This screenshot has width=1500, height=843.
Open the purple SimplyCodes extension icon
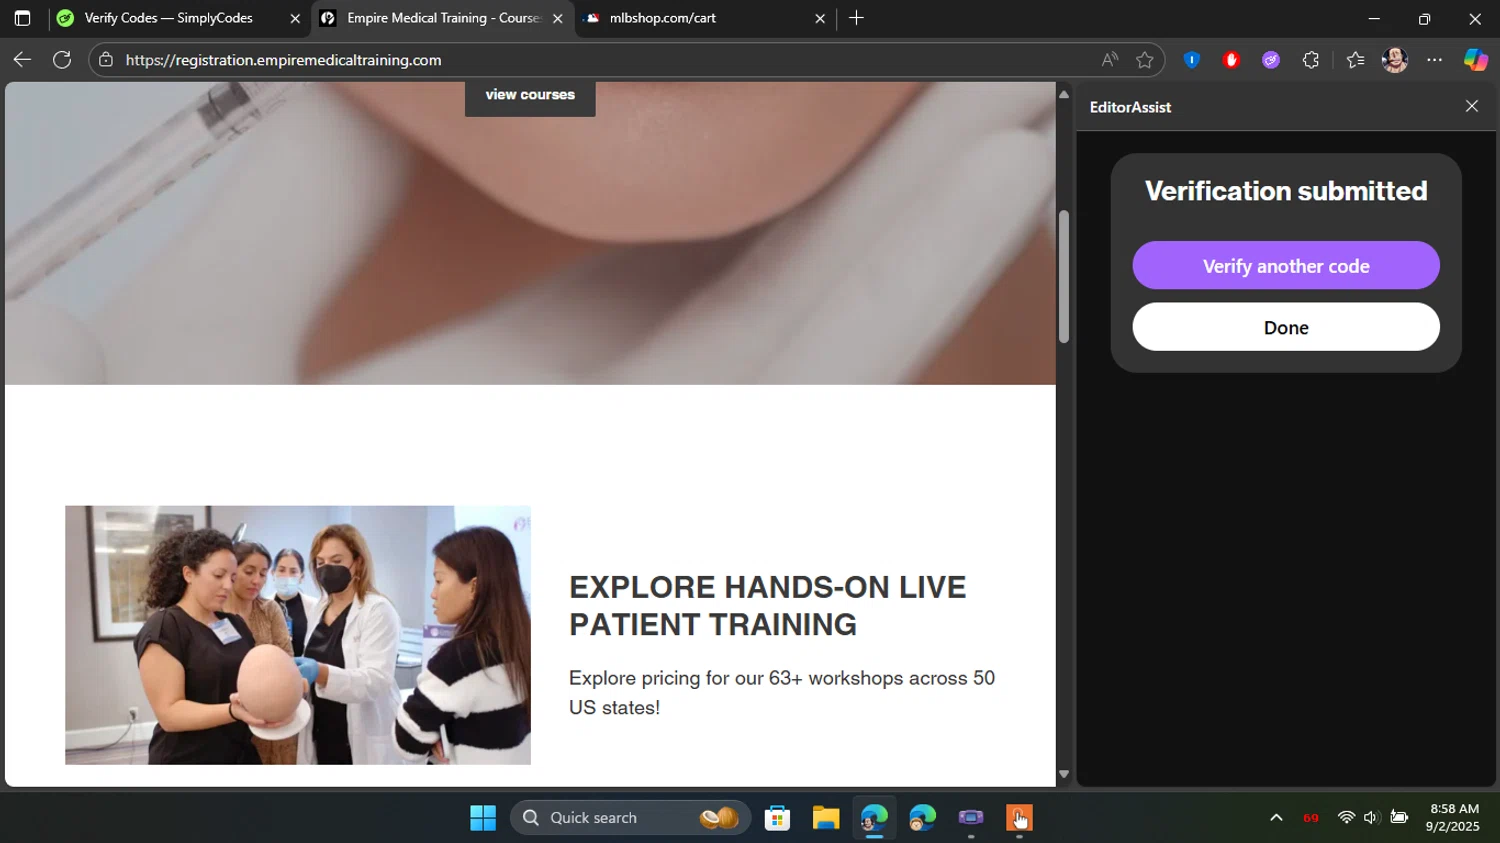(1271, 60)
